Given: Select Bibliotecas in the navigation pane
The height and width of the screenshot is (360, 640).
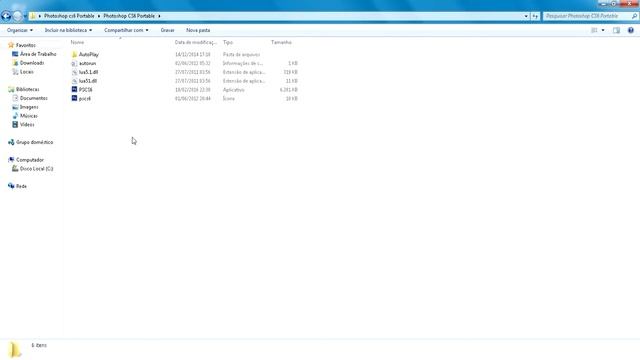Looking at the screenshot, I should 27,89.
